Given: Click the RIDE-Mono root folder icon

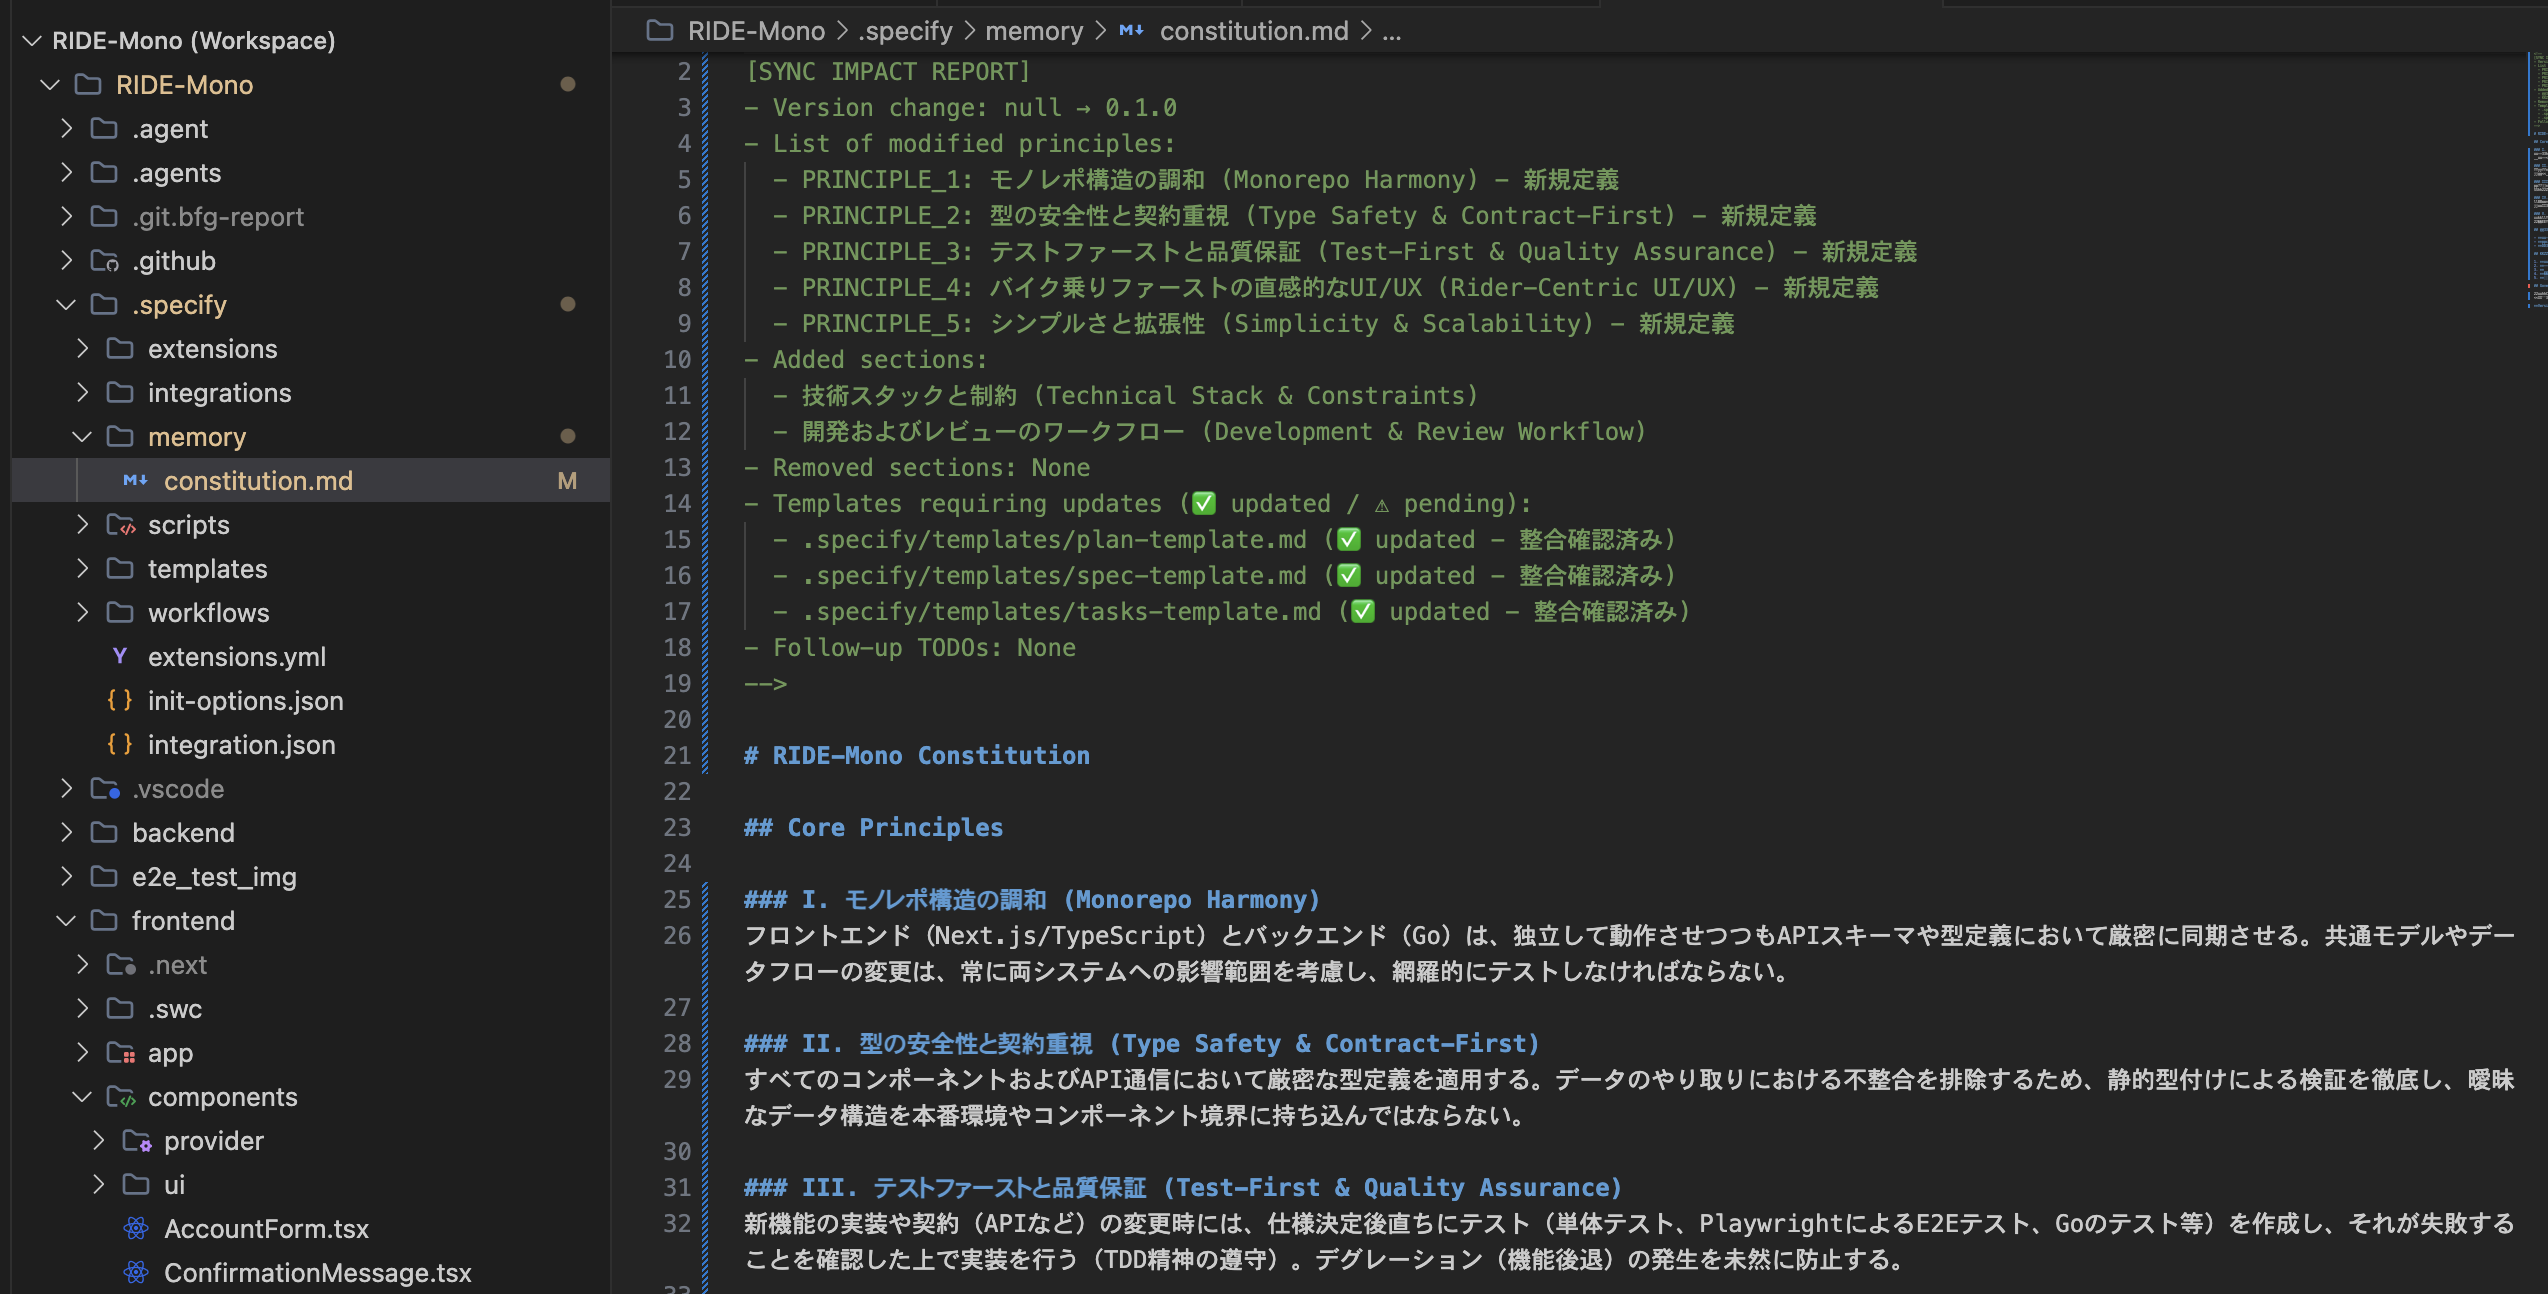Looking at the screenshot, I should tap(88, 84).
